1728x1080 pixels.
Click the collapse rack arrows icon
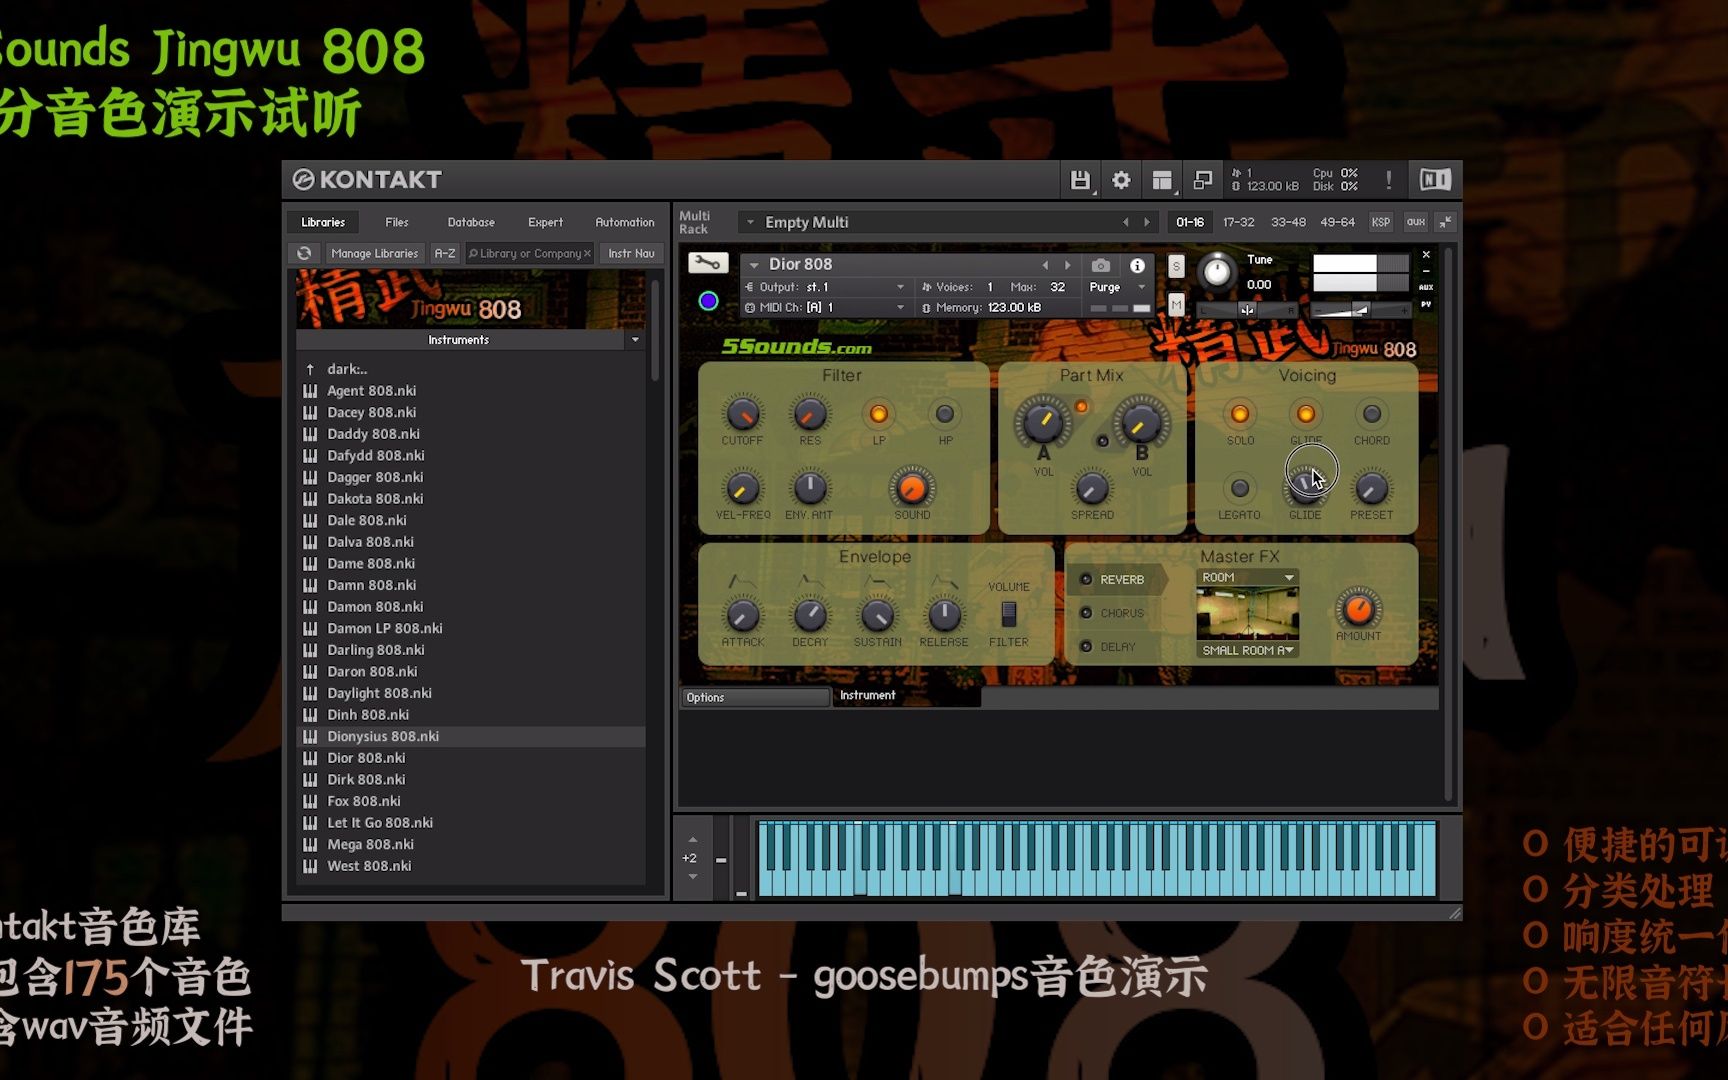tap(1445, 222)
